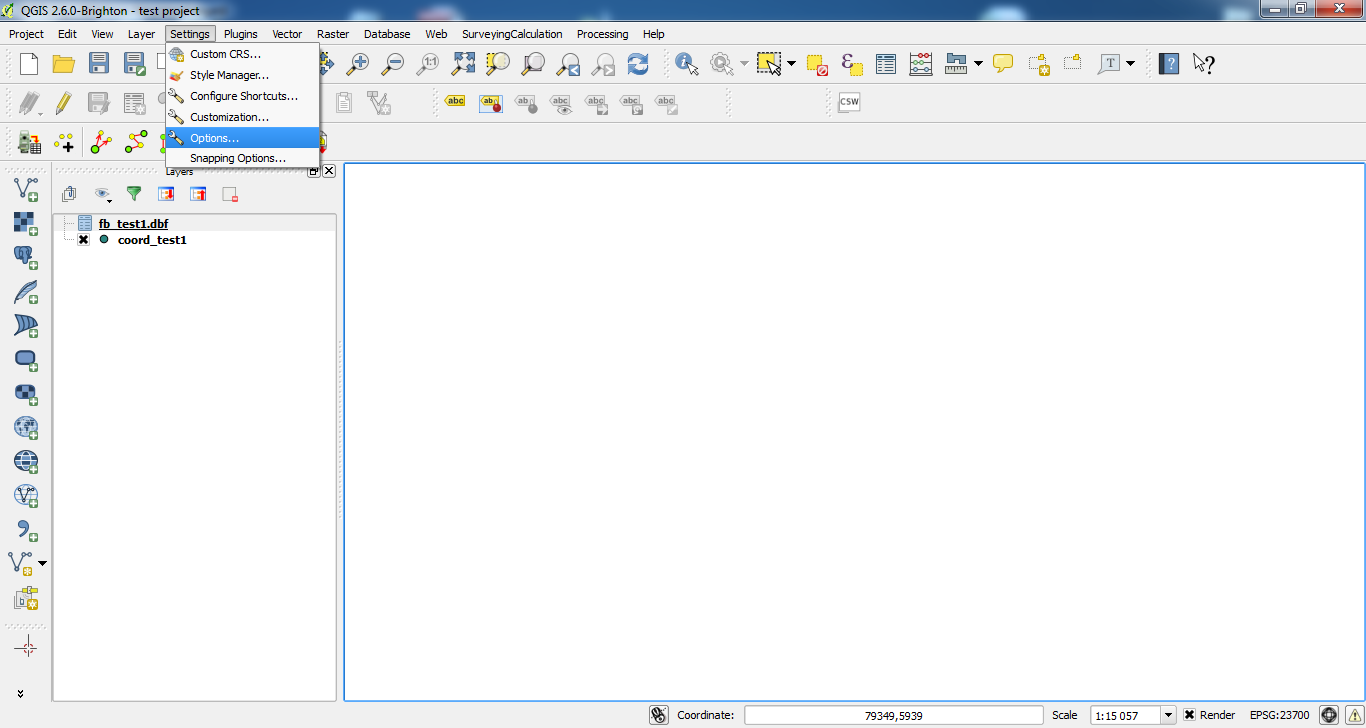Choose Options... from the Settings menu
This screenshot has height=728, width=1366.
[x=214, y=138]
